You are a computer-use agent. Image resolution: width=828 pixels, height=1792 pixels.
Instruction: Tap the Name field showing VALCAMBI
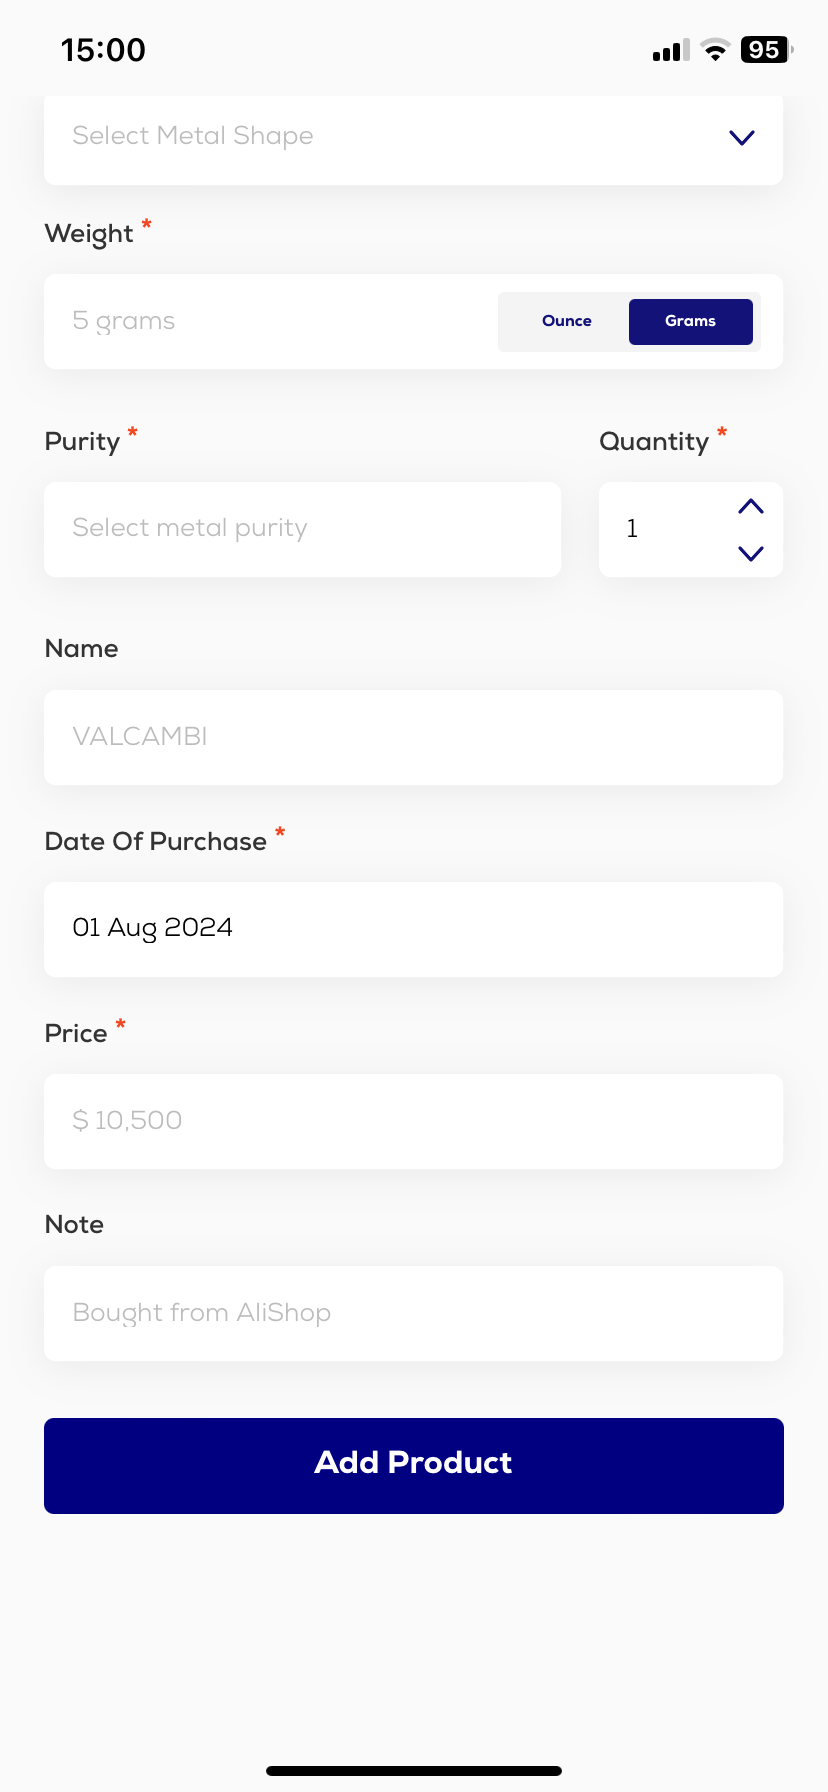coord(413,737)
